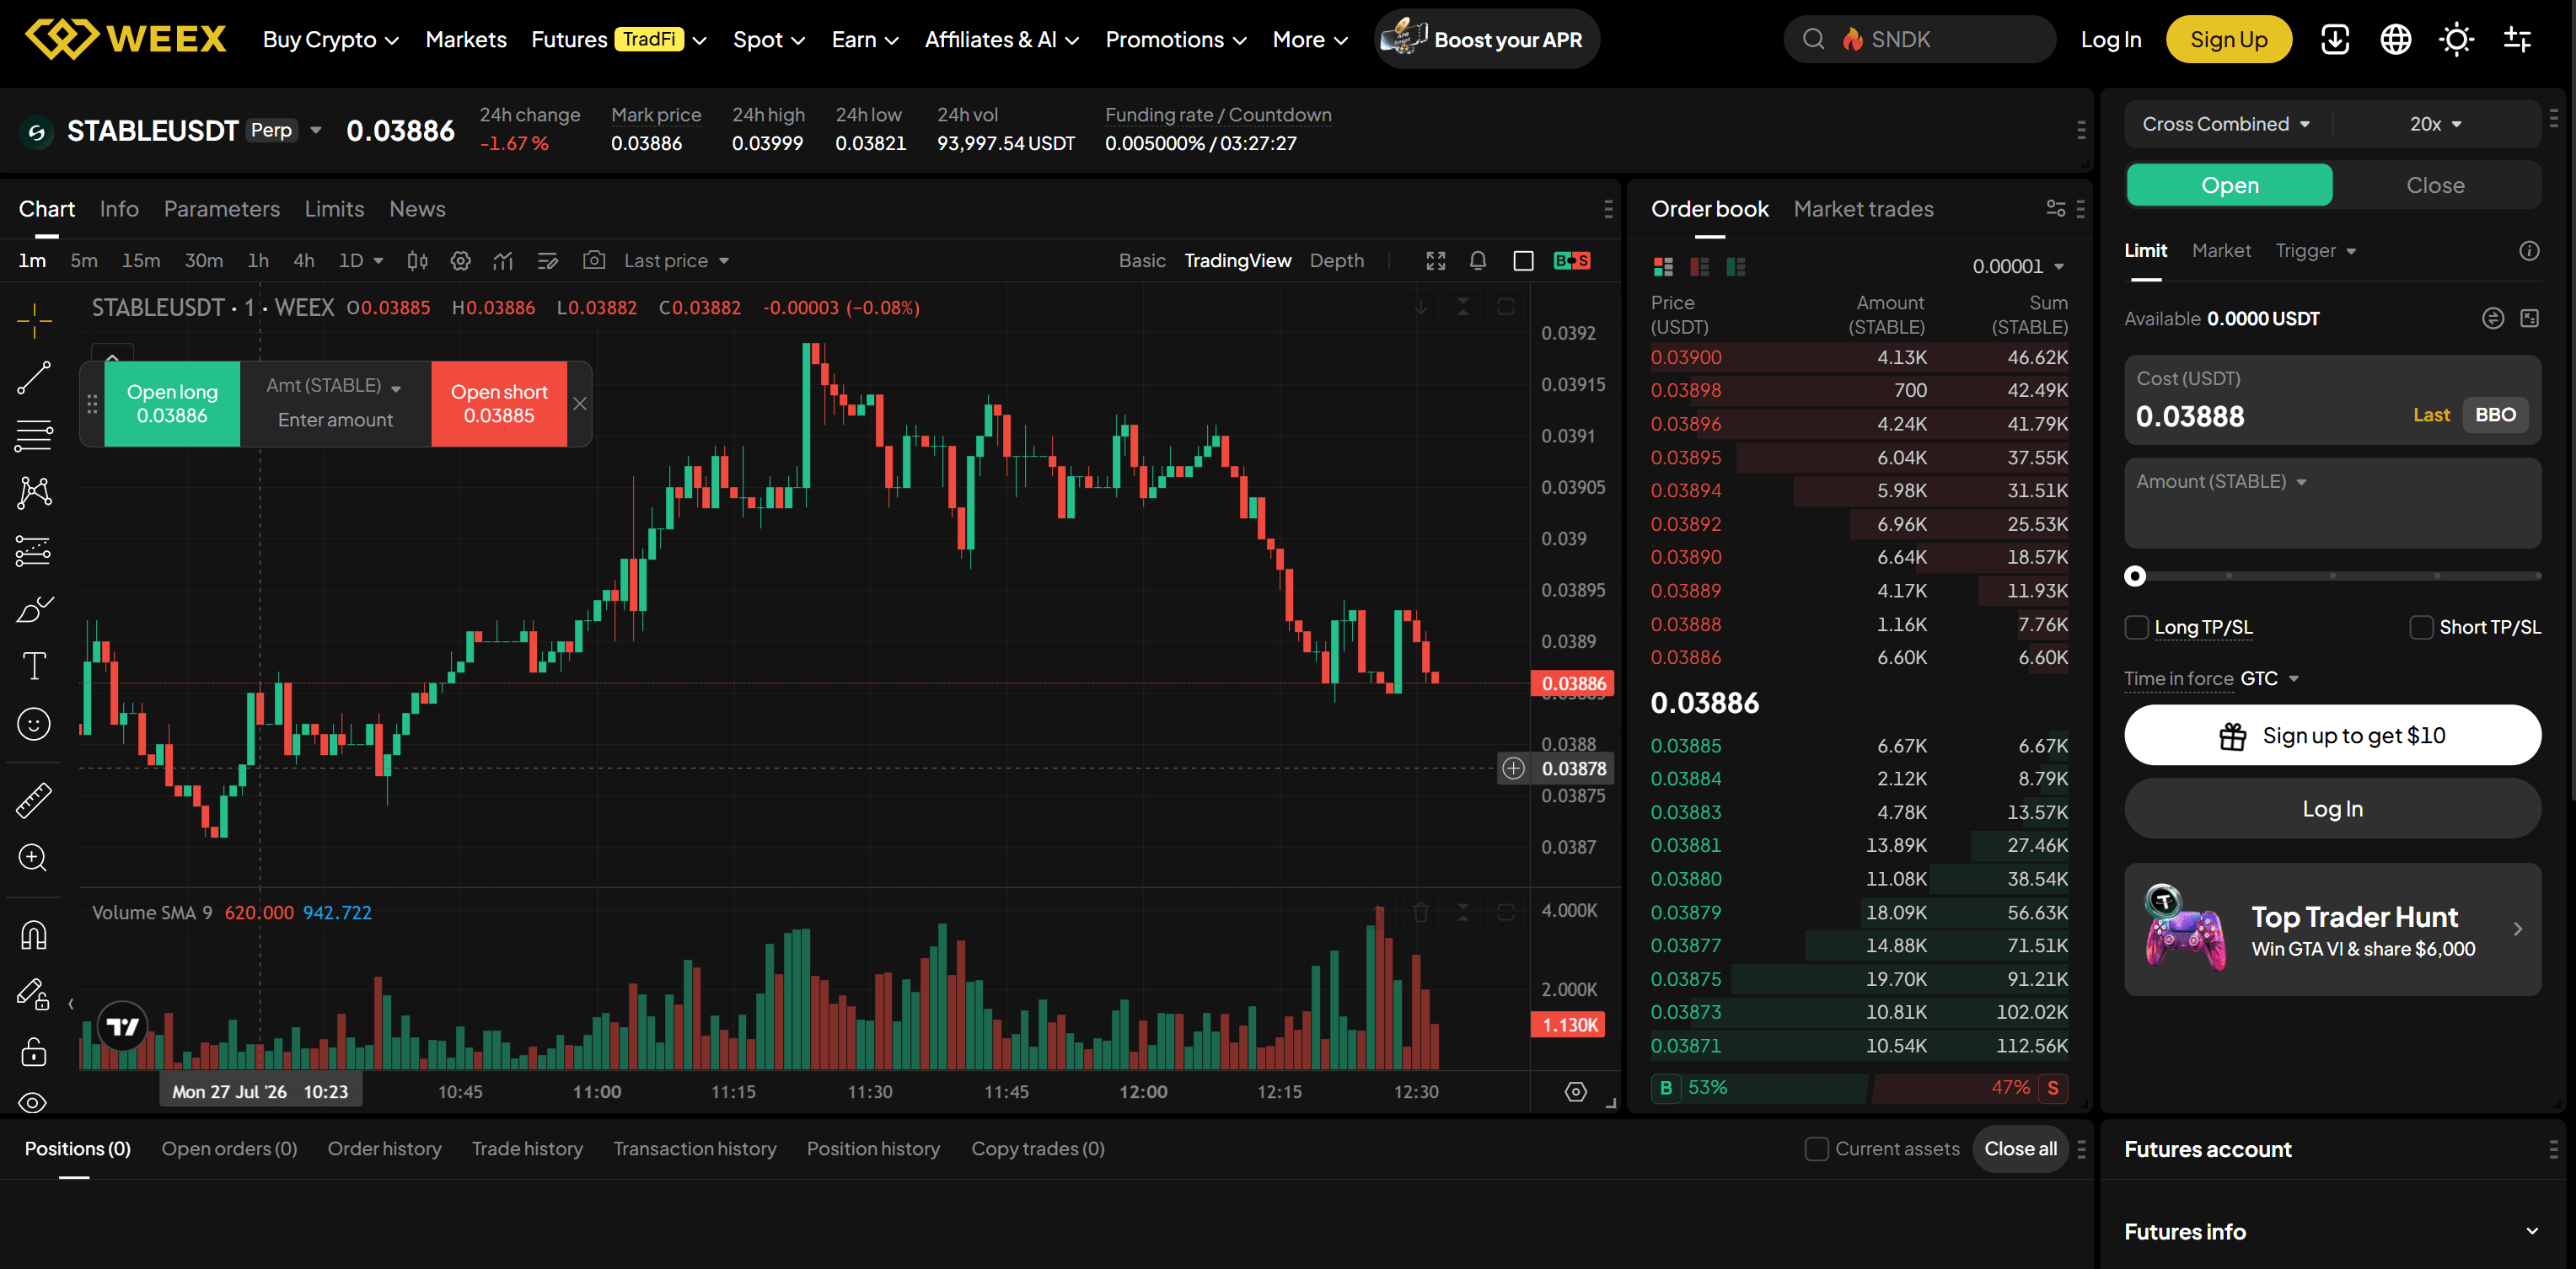The width and height of the screenshot is (2576, 1269).
Task: Activate the zoom in tool
Action: click(x=34, y=858)
